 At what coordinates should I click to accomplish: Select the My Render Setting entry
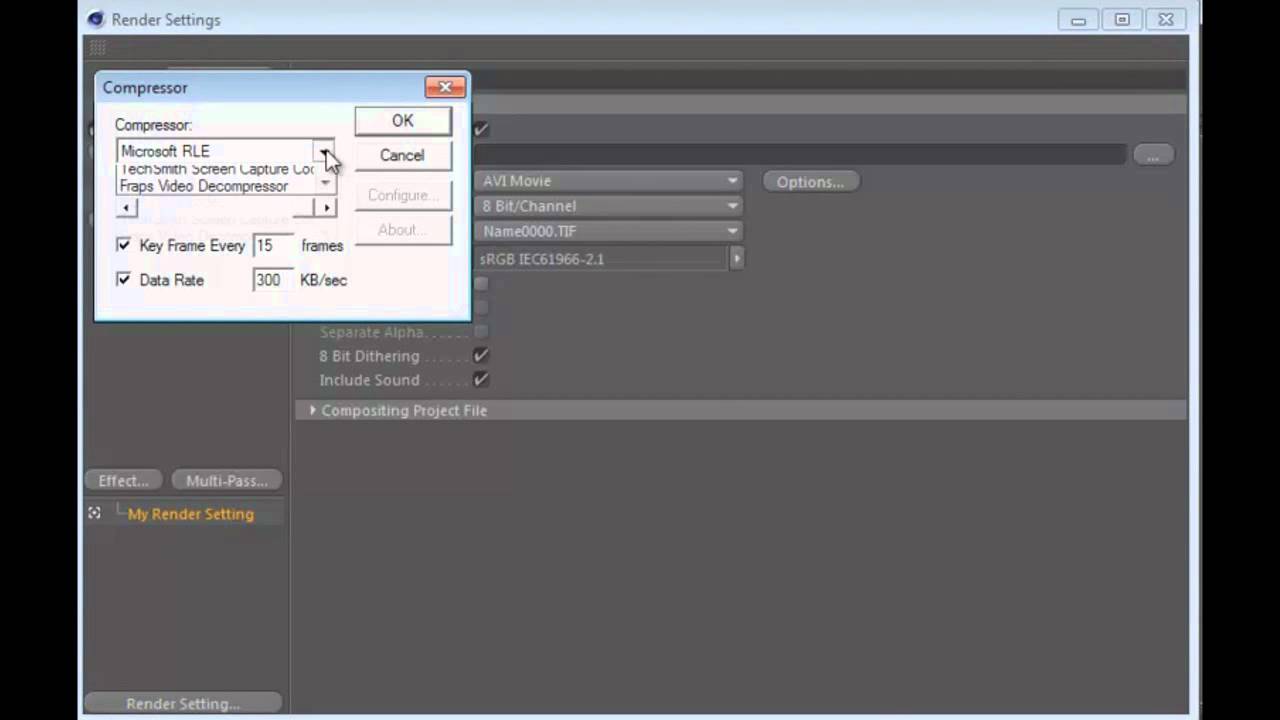click(191, 514)
